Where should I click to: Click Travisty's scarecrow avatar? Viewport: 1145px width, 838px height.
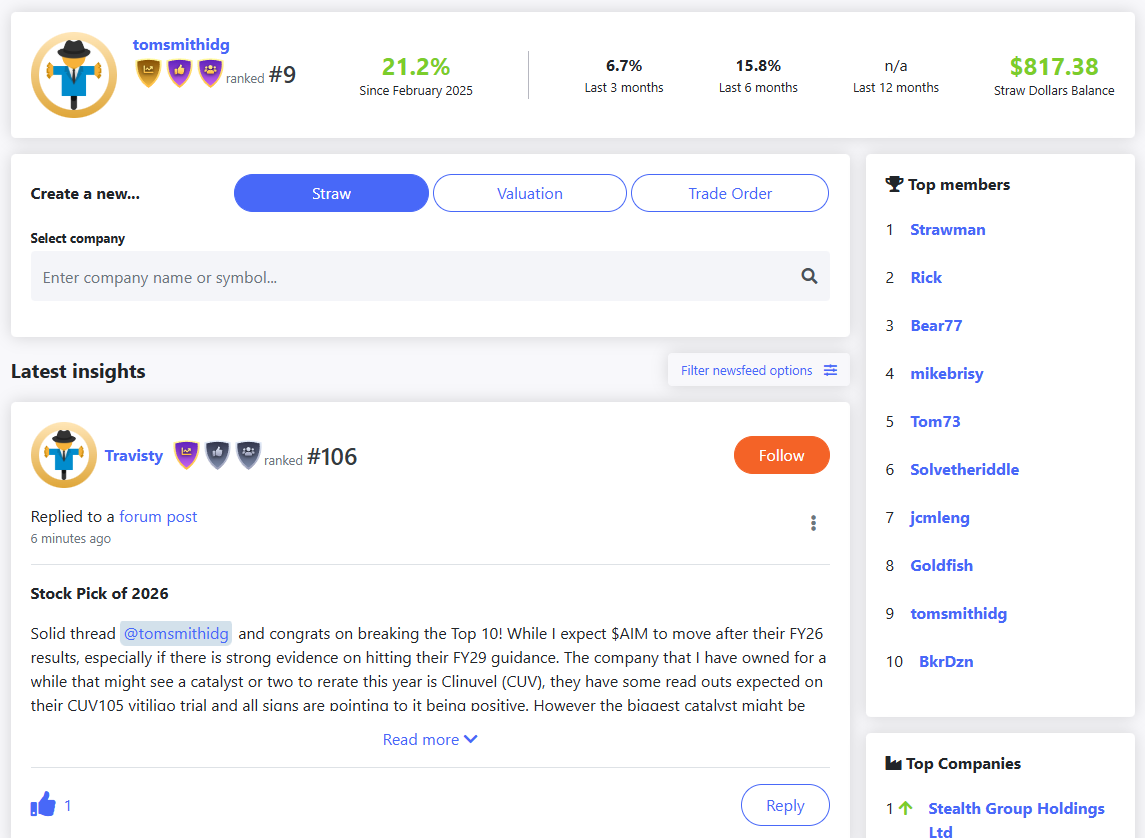[x=64, y=455]
